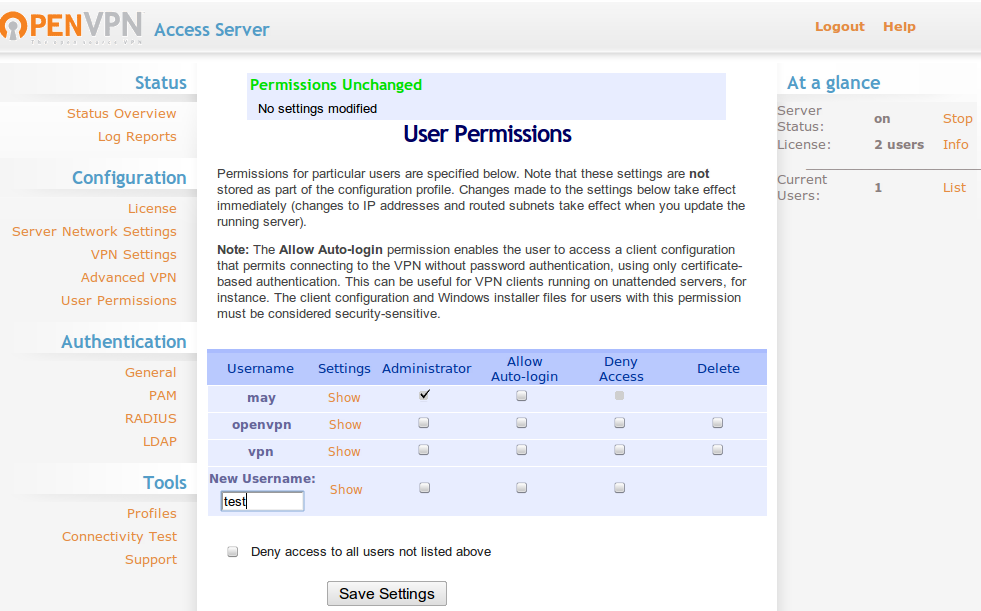Open VPN Settings page
This screenshot has width=981, height=611.
pos(133,255)
